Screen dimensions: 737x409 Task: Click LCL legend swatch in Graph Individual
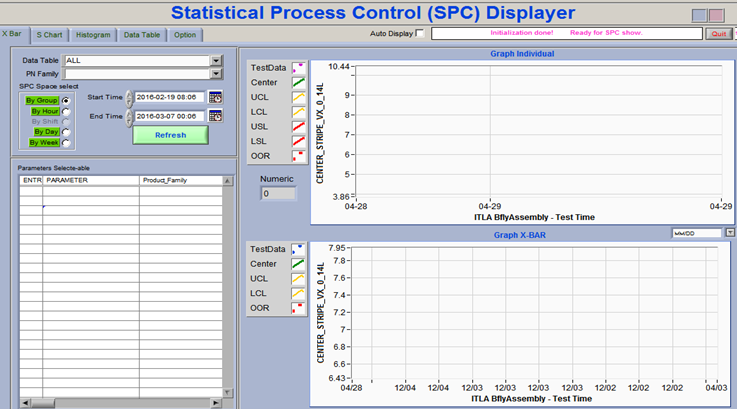(x=298, y=112)
